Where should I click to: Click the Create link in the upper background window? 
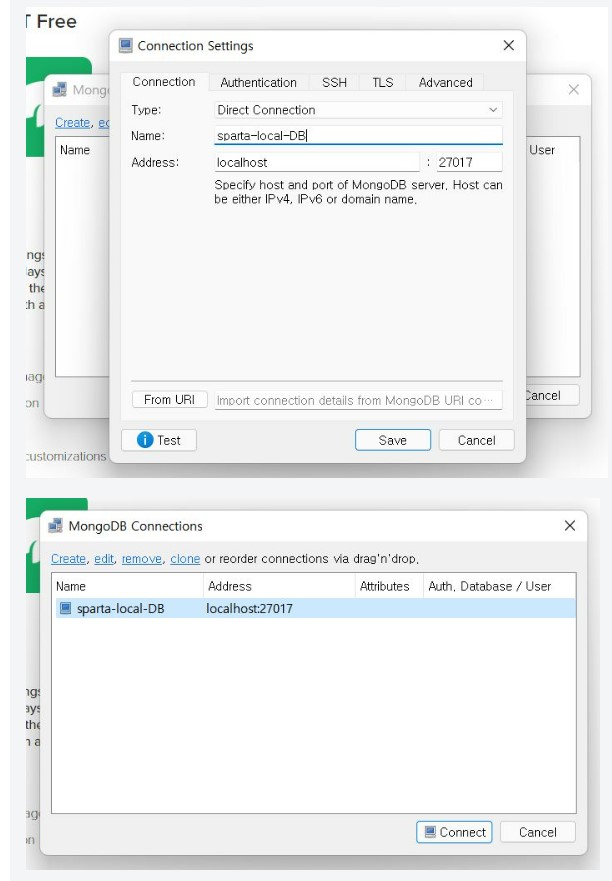pyautogui.click(x=72, y=122)
